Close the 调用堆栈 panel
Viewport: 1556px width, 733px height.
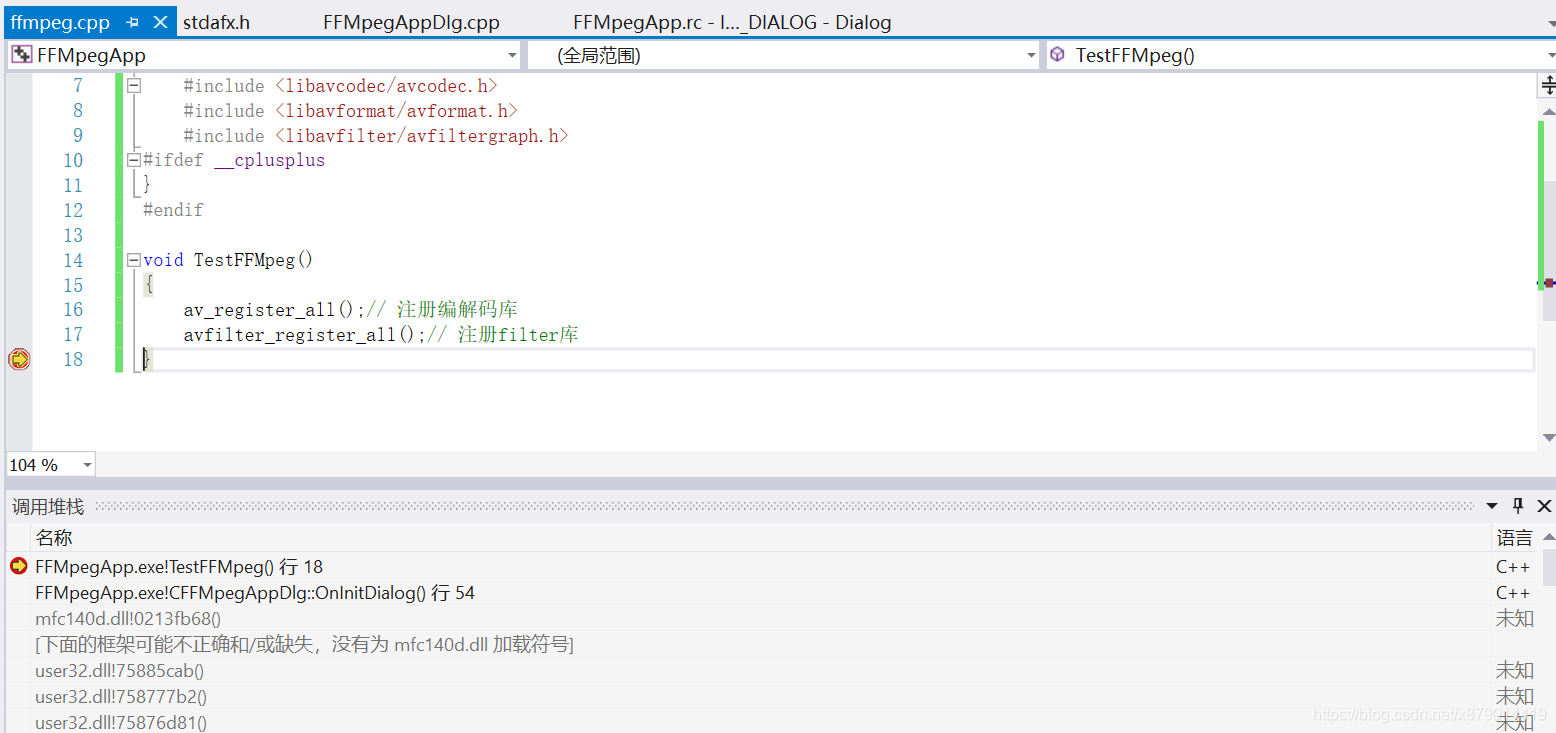point(1544,506)
